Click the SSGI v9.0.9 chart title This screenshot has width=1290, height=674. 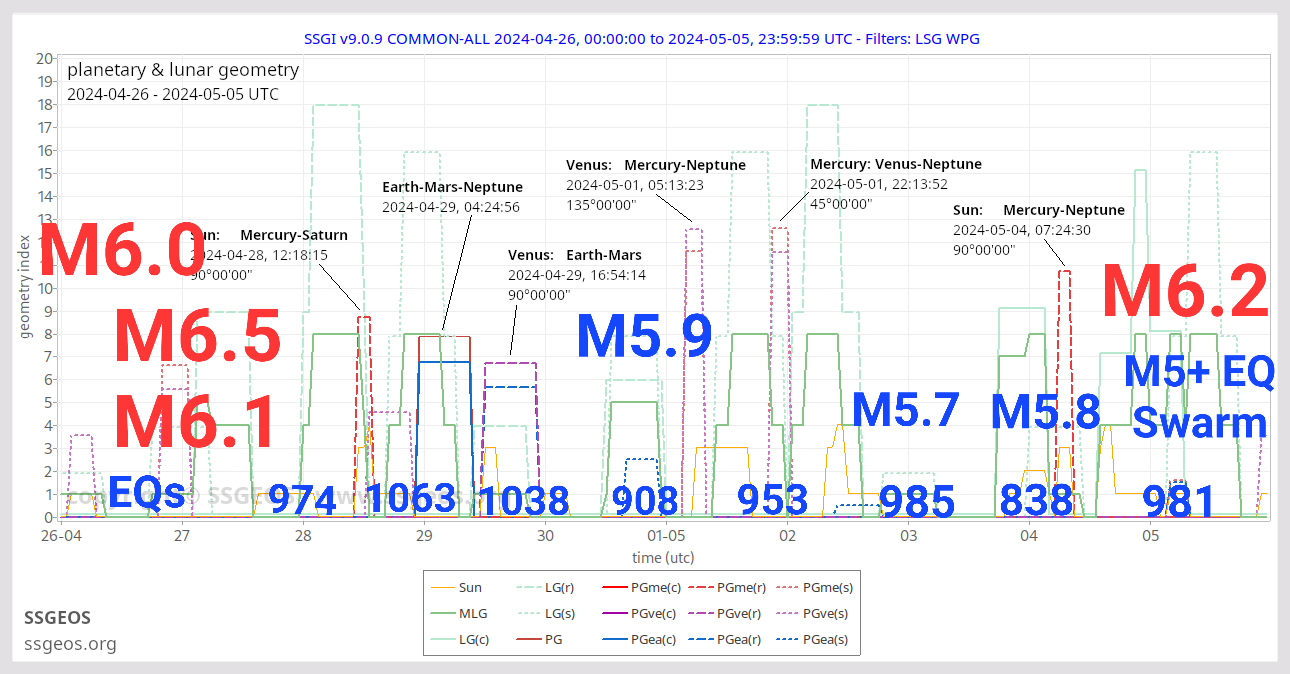coord(642,39)
